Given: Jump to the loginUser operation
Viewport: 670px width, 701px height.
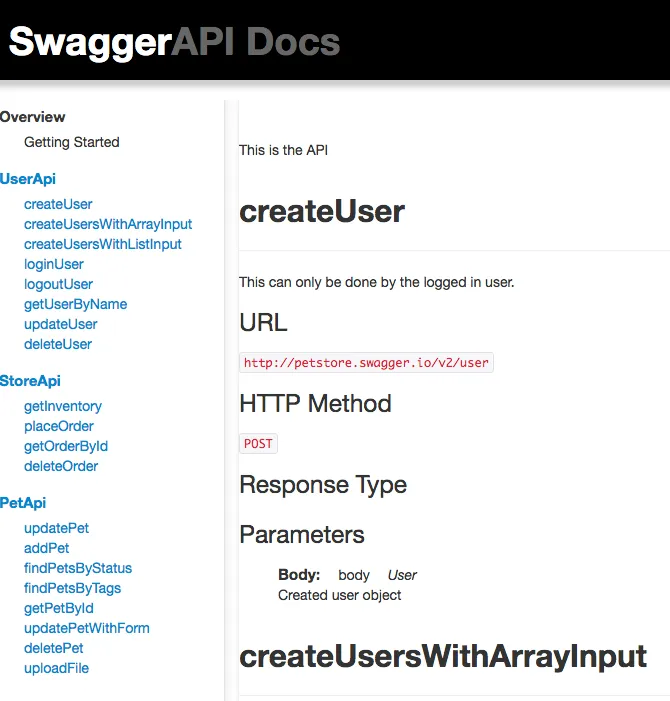Looking at the screenshot, I should click(54, 264).
